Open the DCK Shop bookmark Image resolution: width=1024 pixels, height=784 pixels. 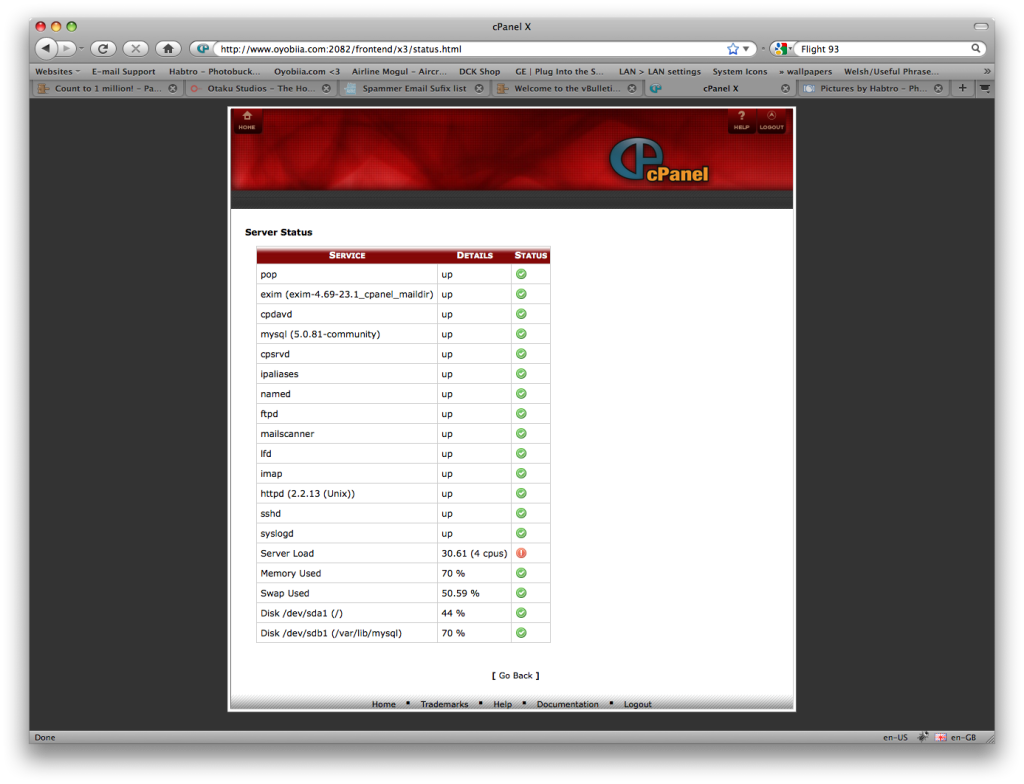(x=479, y=71)
